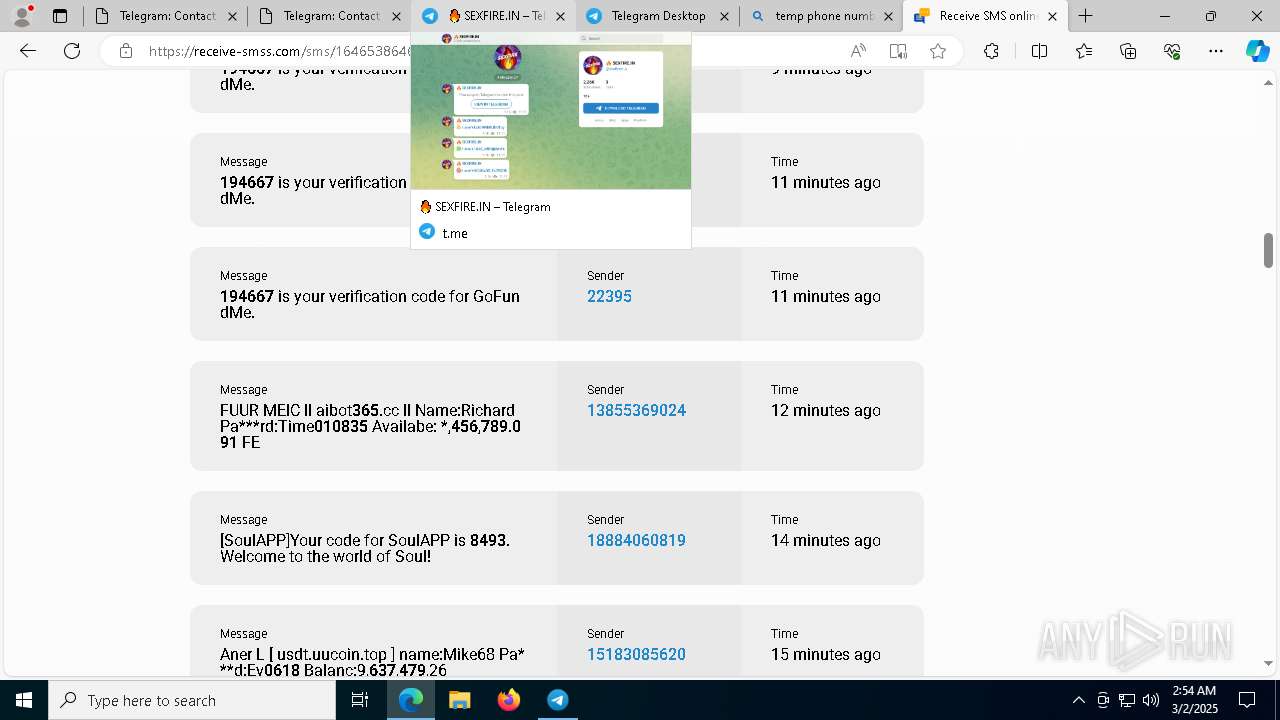Screen dimensions: 1280x720
Task: Switch to Telegram Desktop tab
Action: point(658,16)
